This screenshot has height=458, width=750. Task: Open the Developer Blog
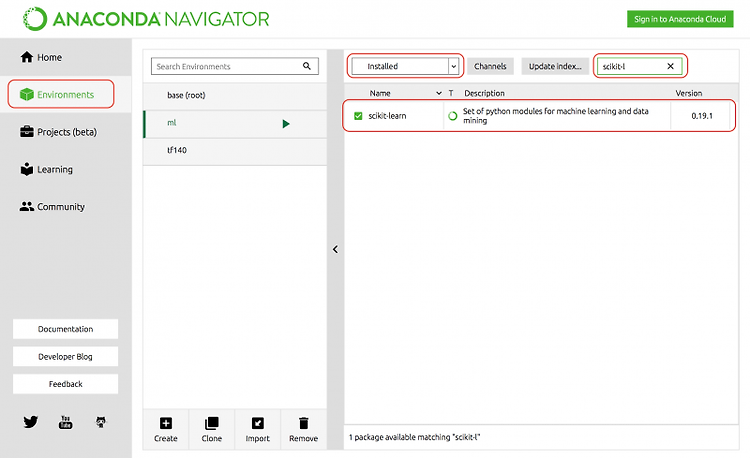coord(66,357)
